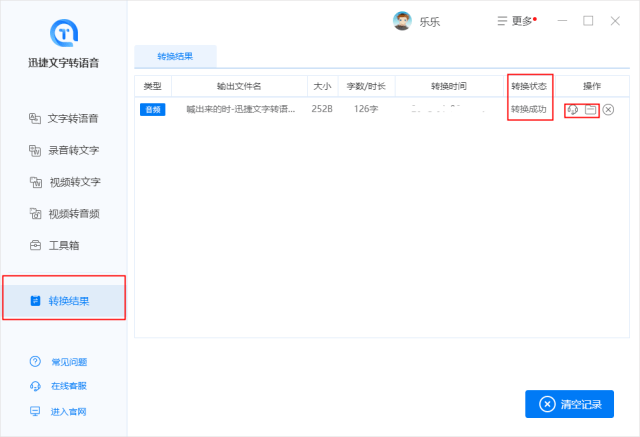Delete the record with the circled X icon

click(x=608, y=109)
